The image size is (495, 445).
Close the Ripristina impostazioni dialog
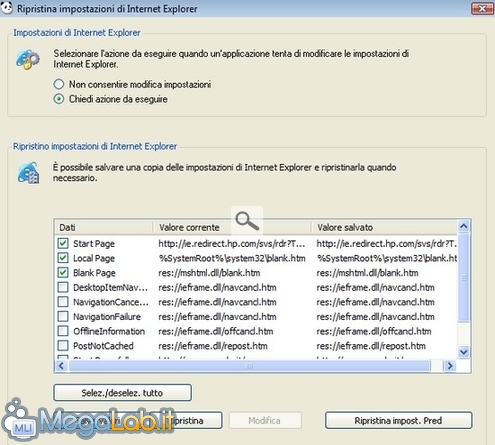(x=482, y=8)
